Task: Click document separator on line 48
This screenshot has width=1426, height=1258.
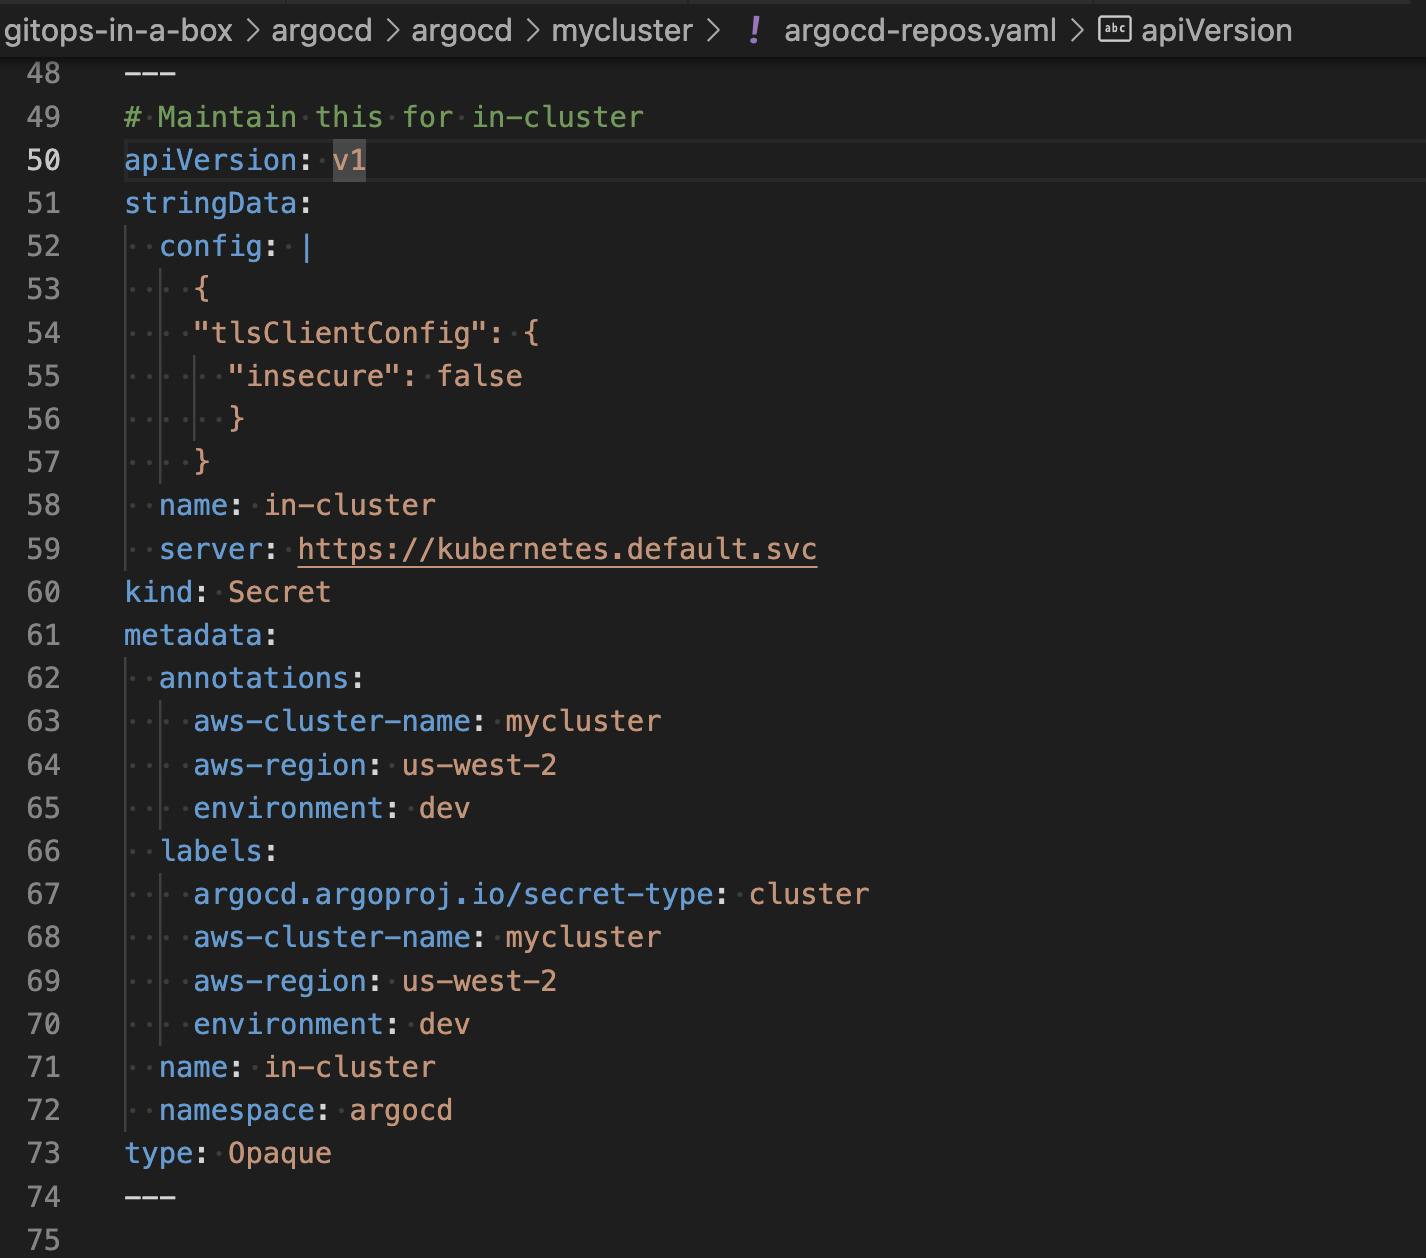Action: pos(150,74)
